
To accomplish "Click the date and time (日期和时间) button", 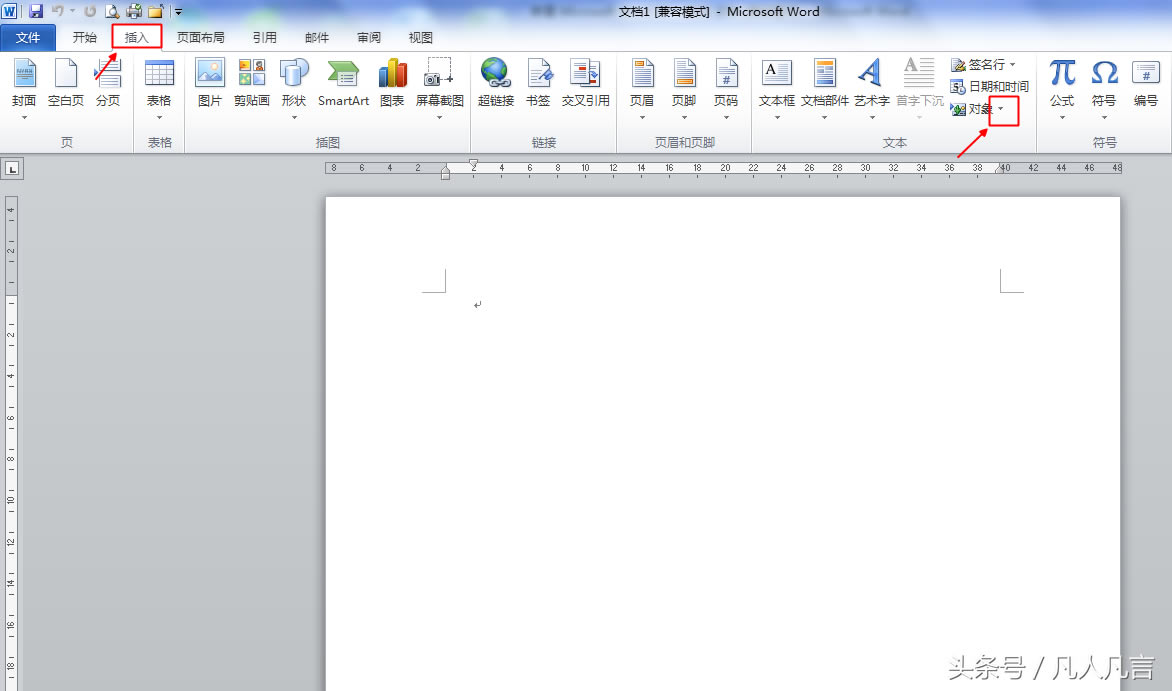I will (990, 87).
